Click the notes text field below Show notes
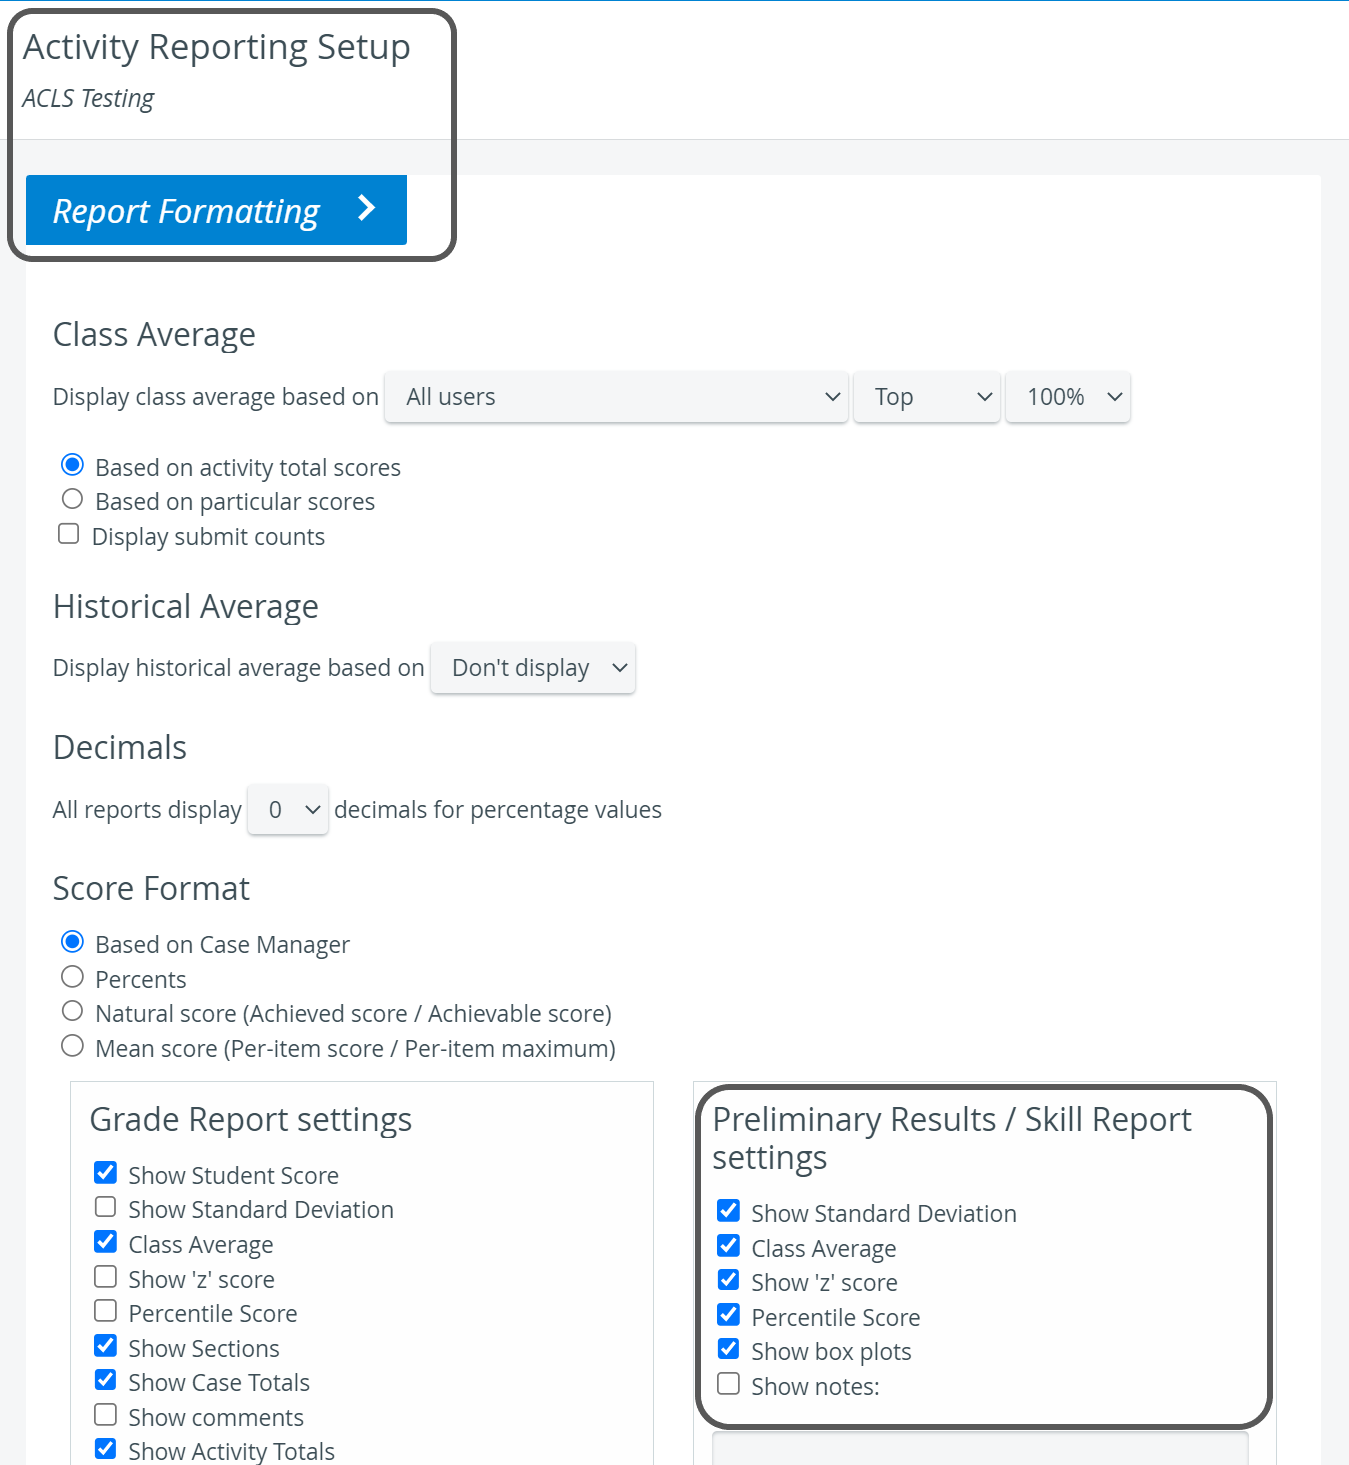Image resolution: width=1349 pixels, height=1465 pixels. [x=980, y=1449]
